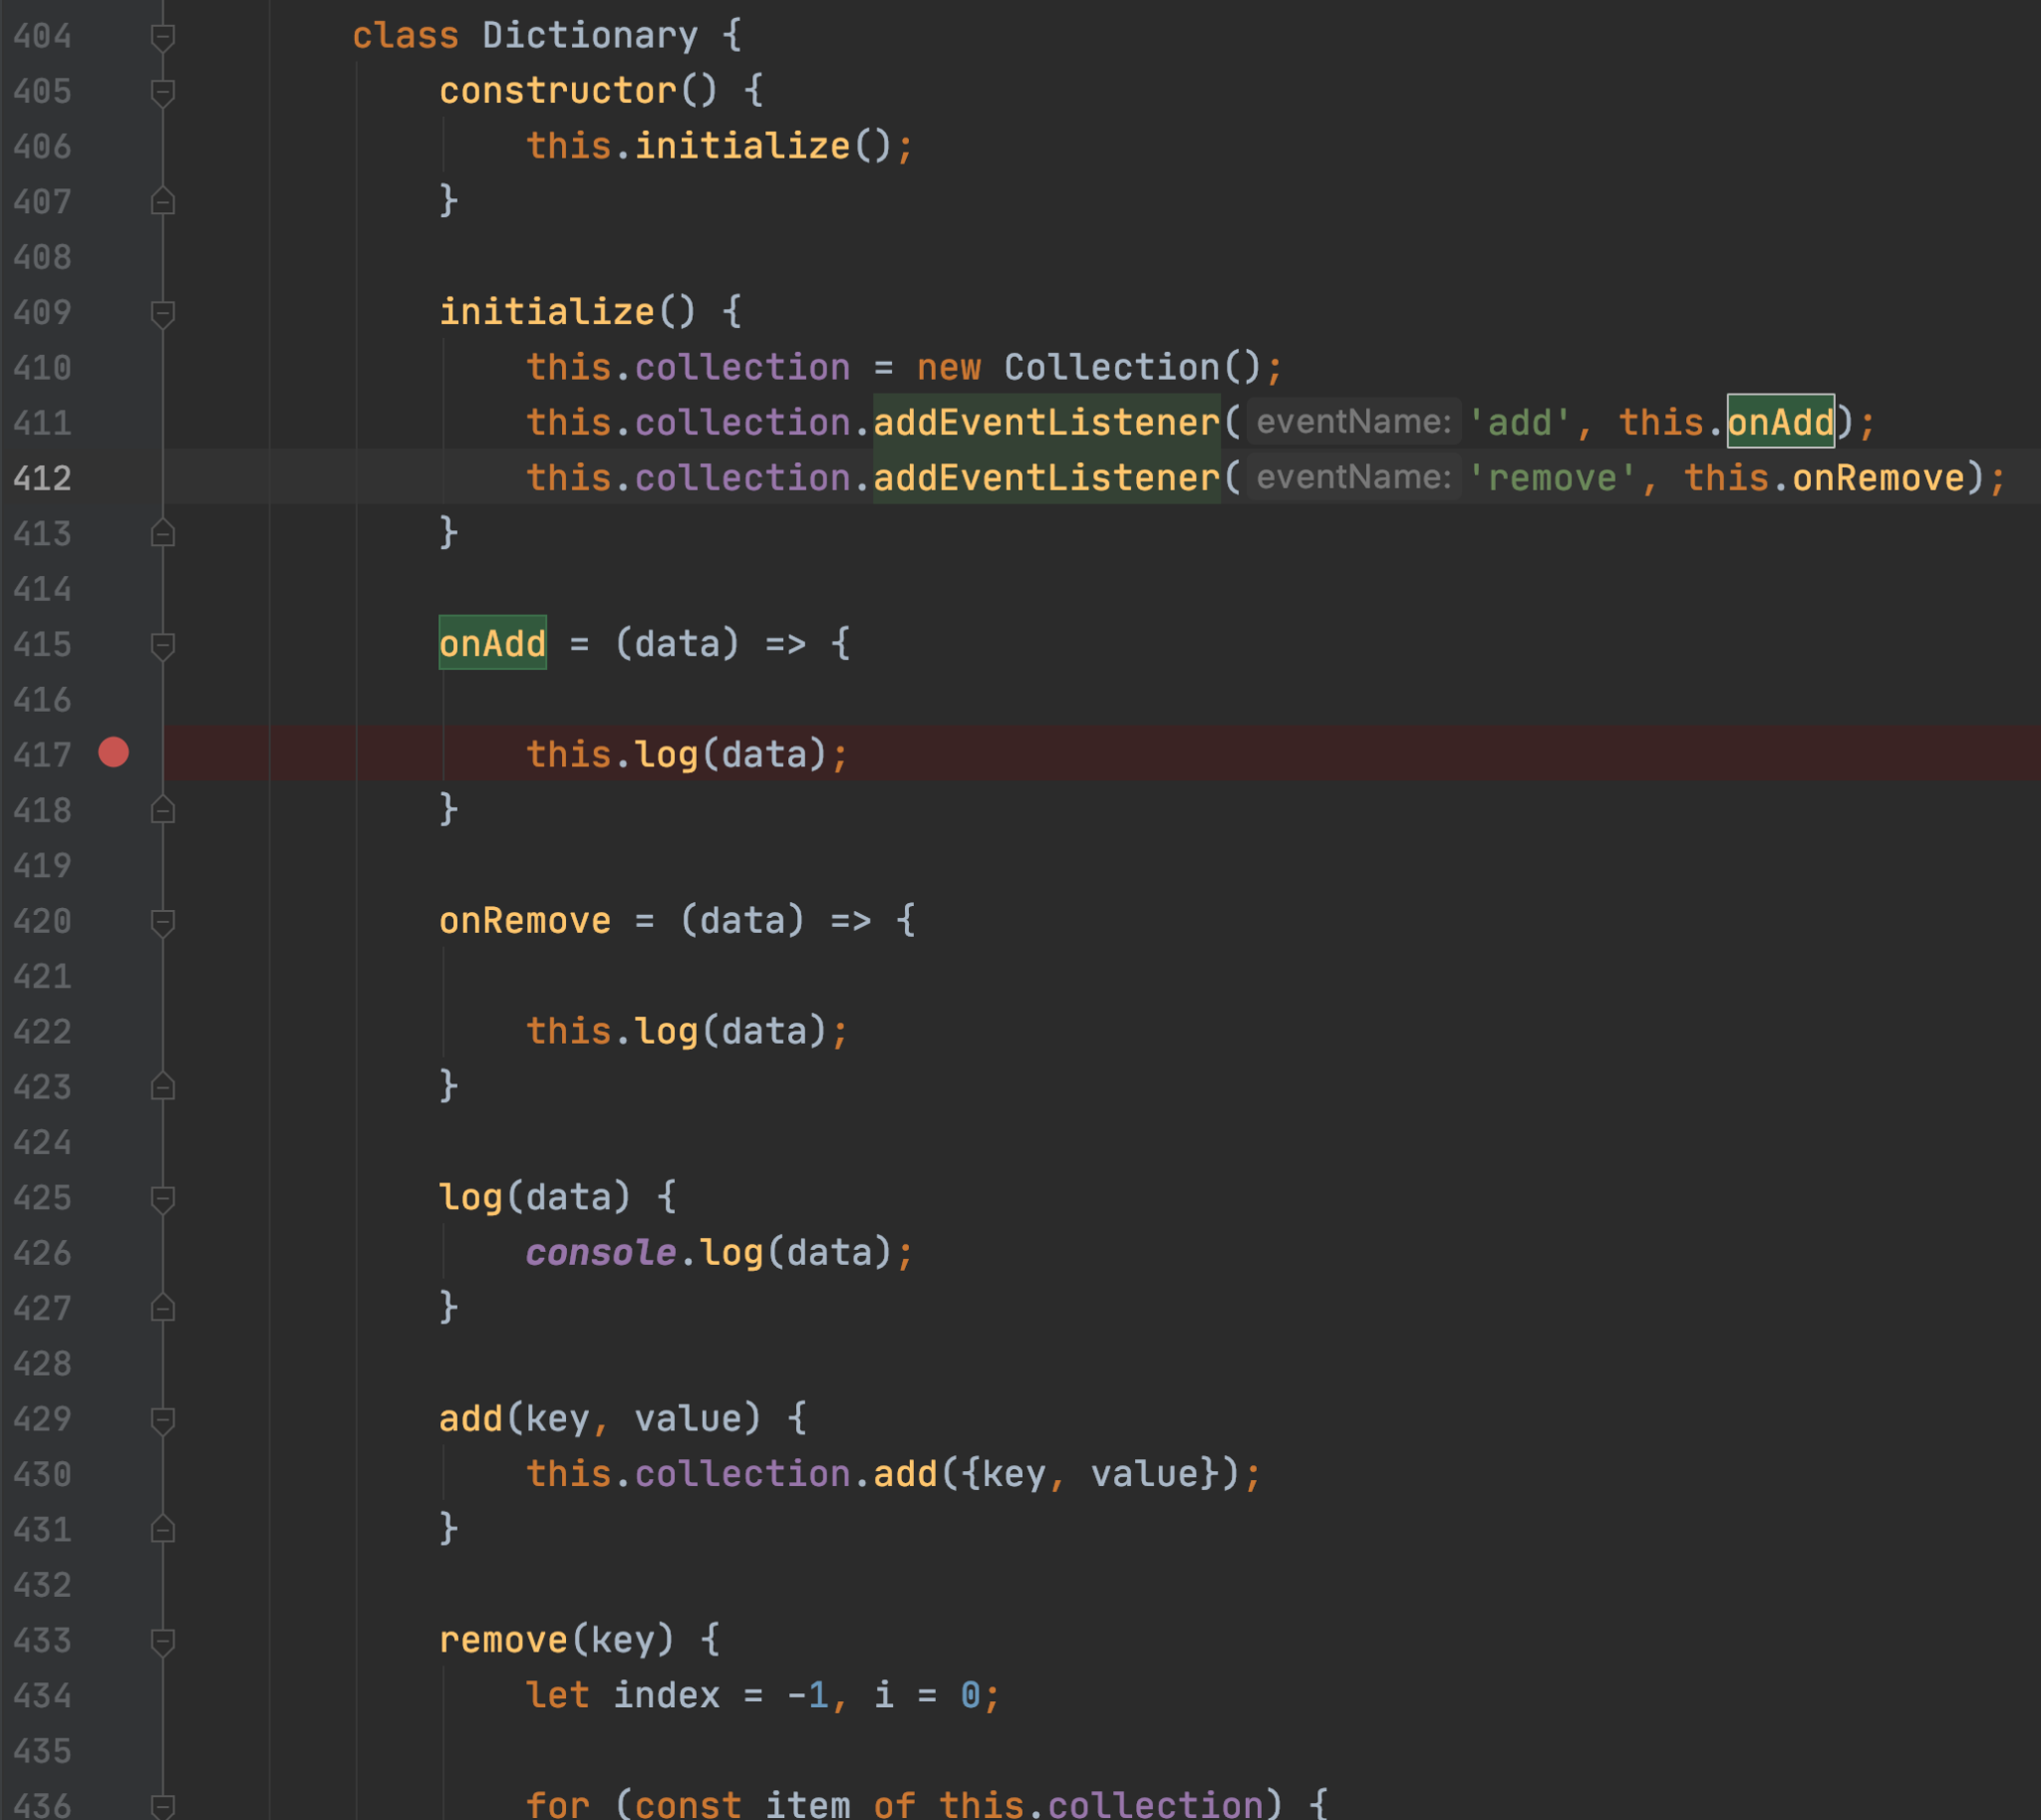
Task: Set a breakpoint on the new Collection line
Action: click(113, 367)
